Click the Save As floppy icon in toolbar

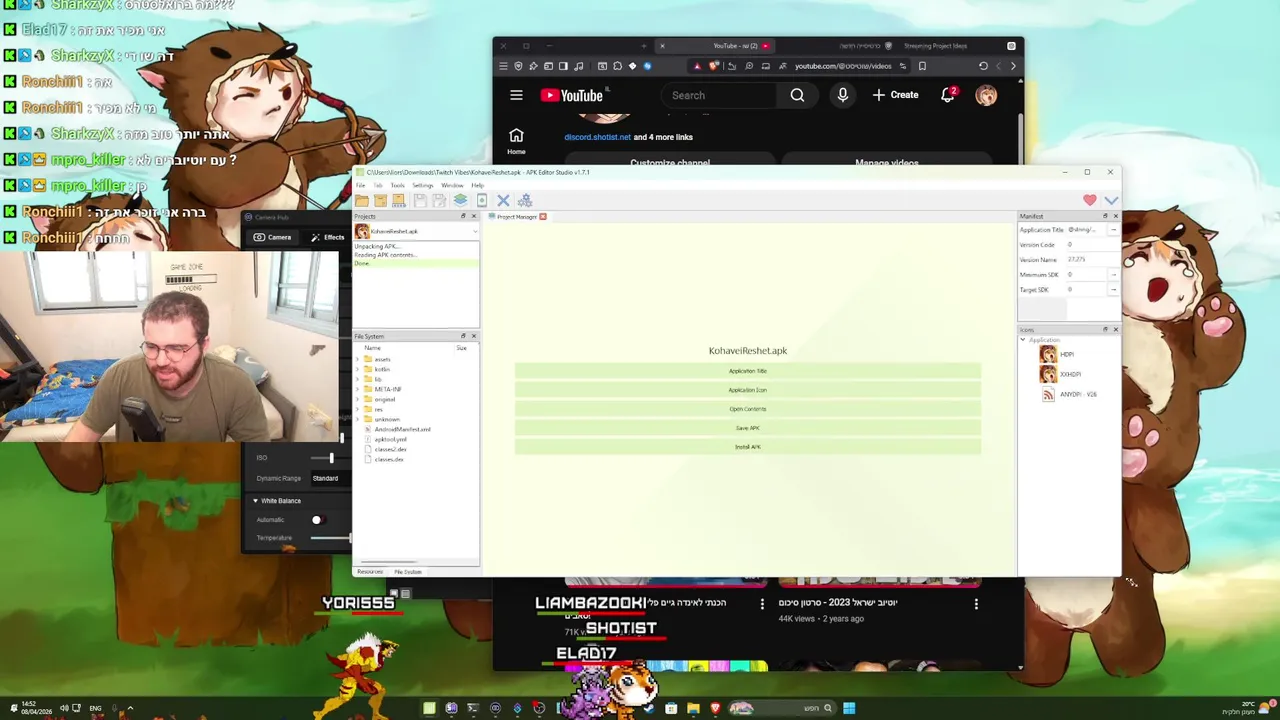click(x=439, y=200)
